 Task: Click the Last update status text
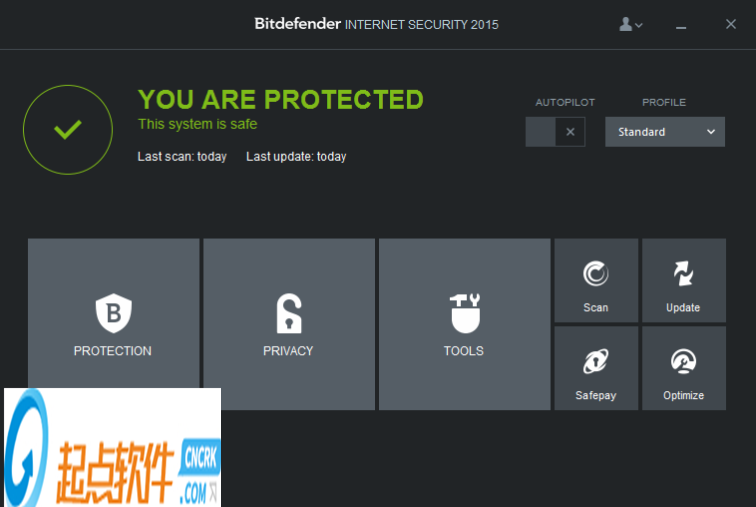tap(296, 157)
